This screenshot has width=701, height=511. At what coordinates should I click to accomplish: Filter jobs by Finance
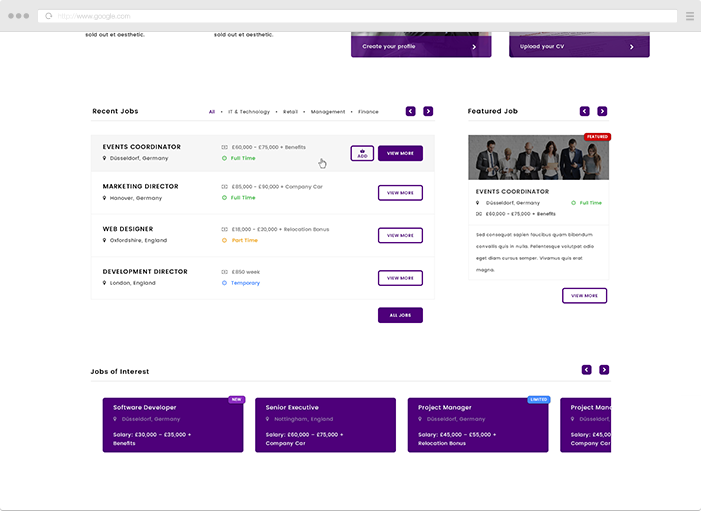click(368, 112)
